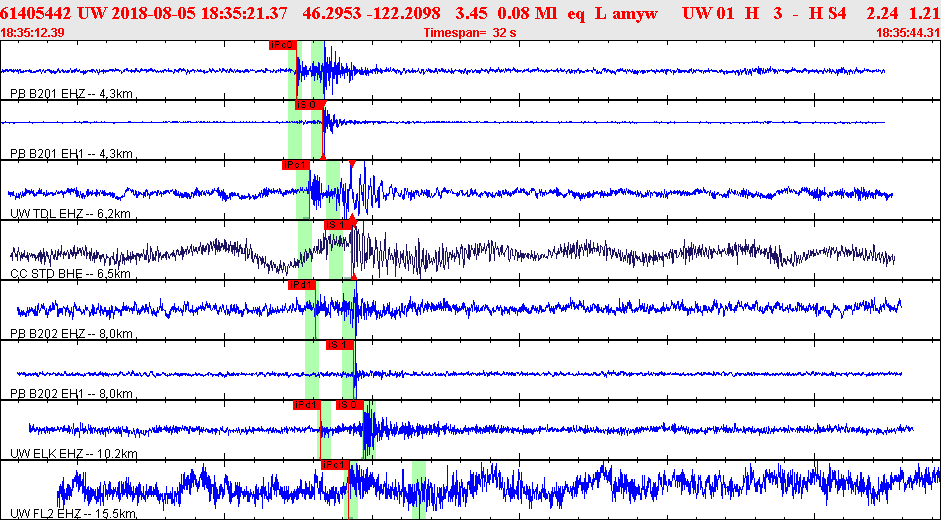Viewport: 941px width, 520px height.
Task: Click the red downward triangle on TDL EHZ trace
Action: tap(352, 163)
